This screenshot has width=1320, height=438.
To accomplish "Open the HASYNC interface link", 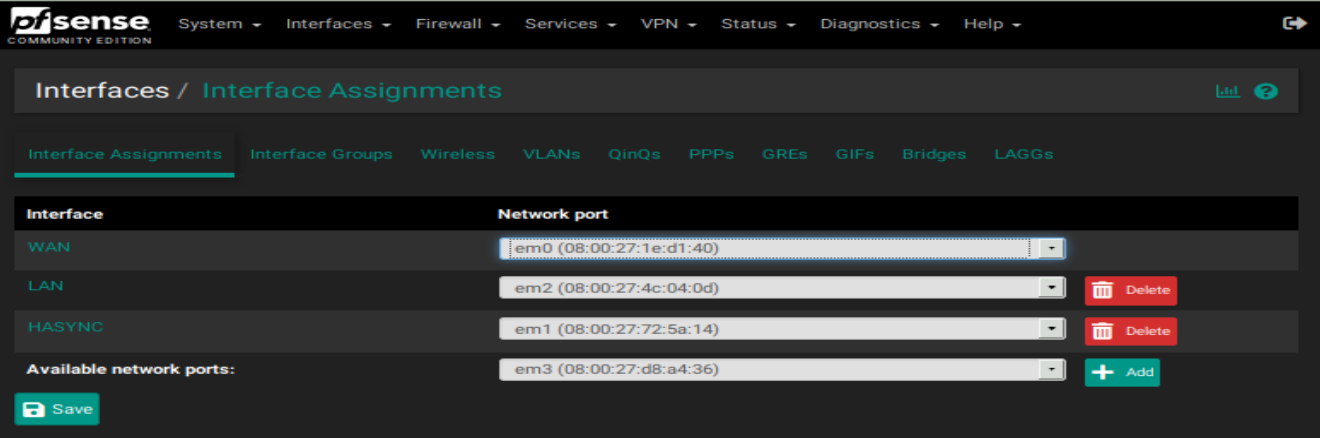I will tap(65, 327).
